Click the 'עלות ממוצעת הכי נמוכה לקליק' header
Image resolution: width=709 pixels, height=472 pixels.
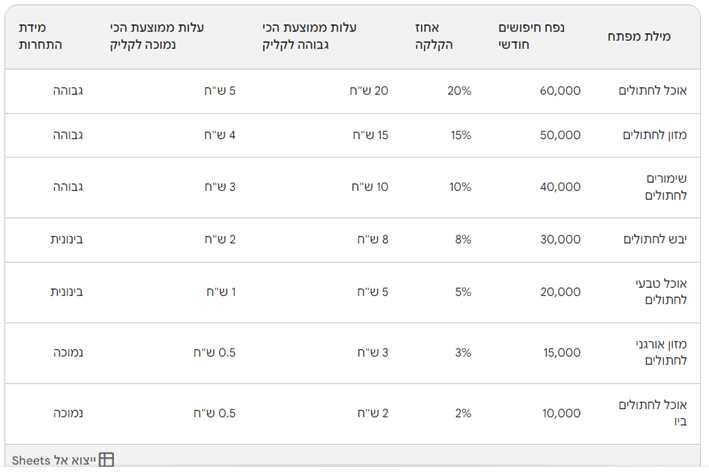[156, 36]
